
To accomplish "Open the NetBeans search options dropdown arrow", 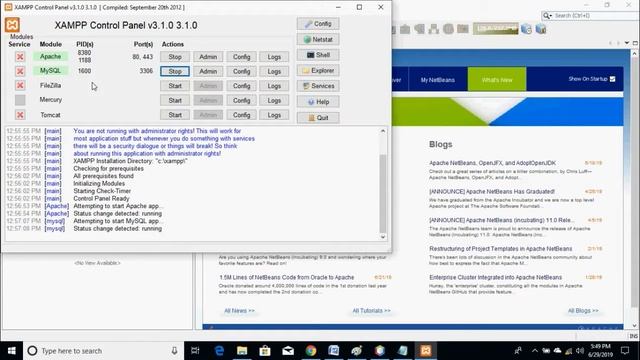I will point(551,16).
